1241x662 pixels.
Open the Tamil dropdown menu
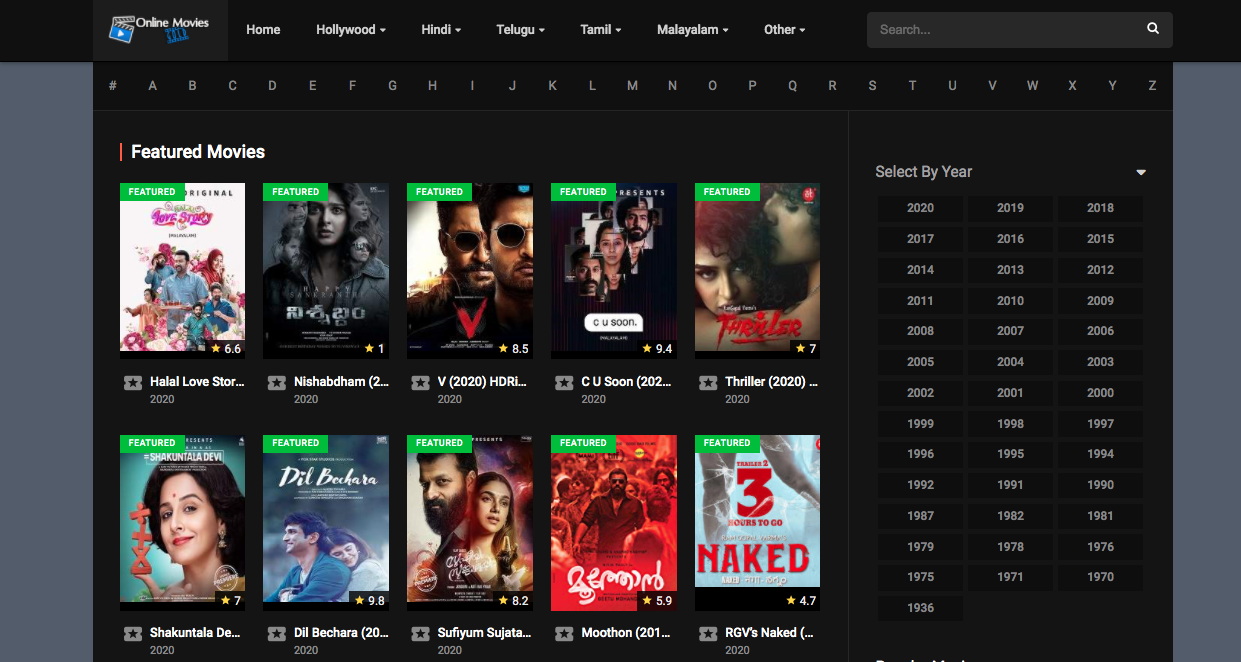coord(600,30)
